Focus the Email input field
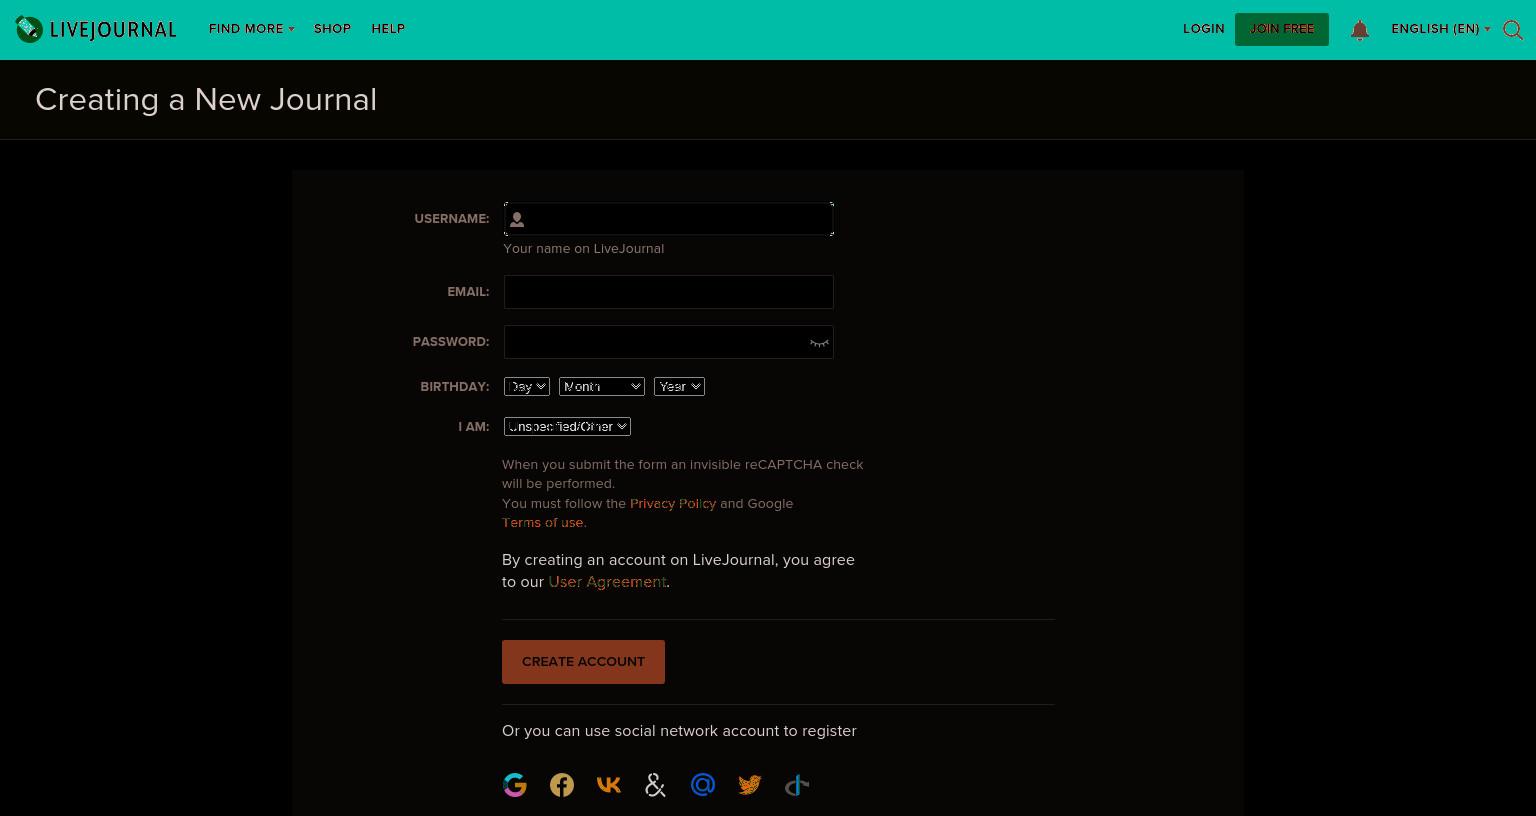 [669, 292]
